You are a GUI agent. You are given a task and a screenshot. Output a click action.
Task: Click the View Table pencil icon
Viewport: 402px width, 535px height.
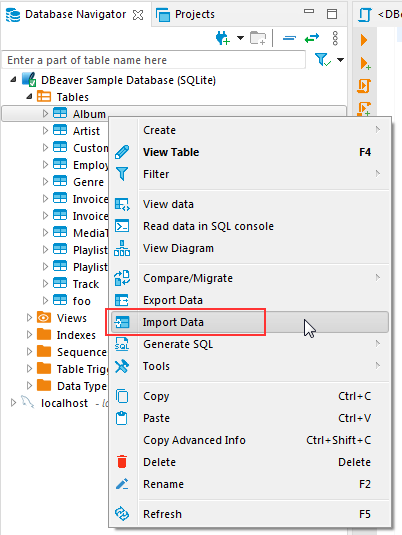(122, 152)
